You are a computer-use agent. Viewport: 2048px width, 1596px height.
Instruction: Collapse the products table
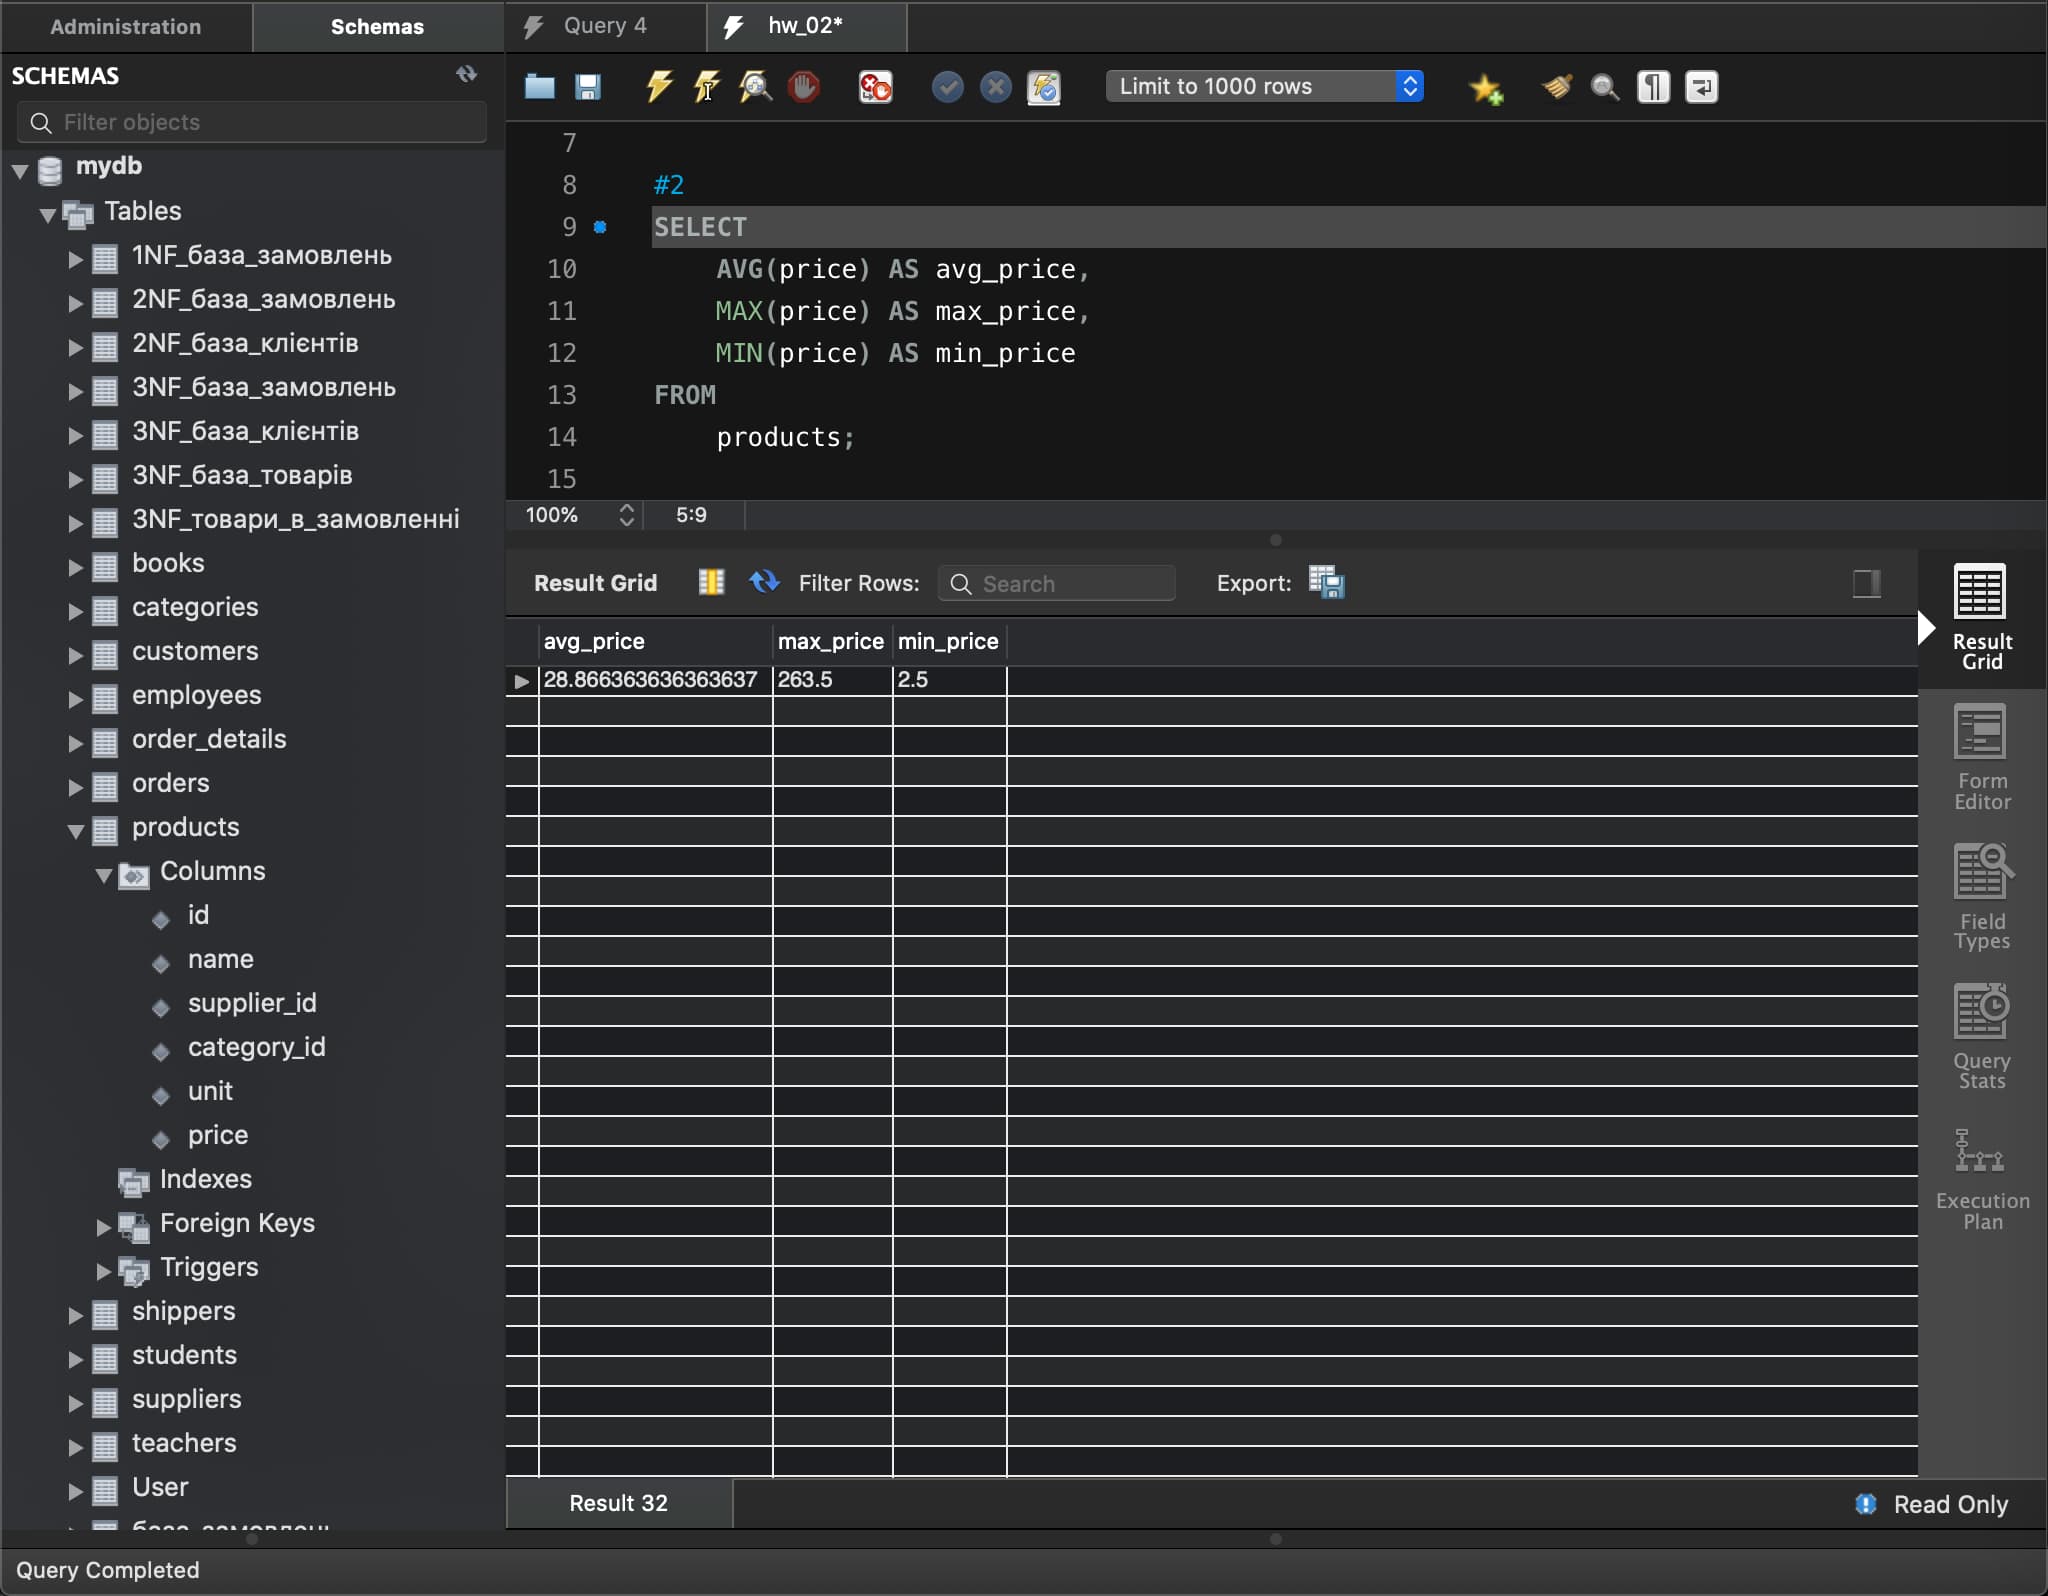coord(75,831)
